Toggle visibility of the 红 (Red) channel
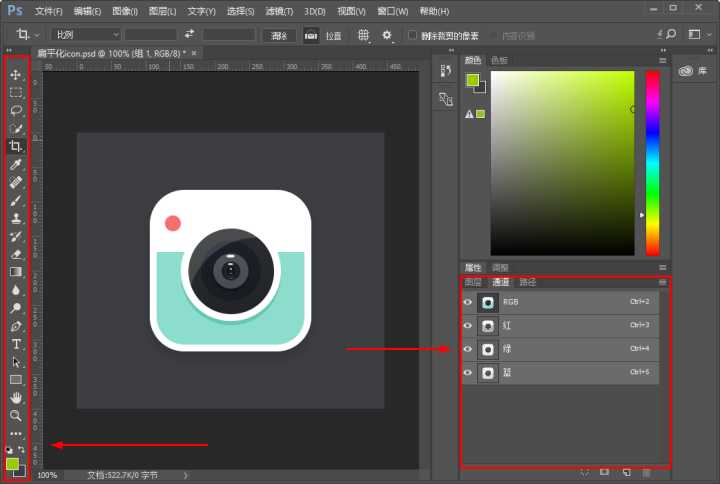Screen dimensions: 720x484 pyautogui.click(x=468, y=326)
